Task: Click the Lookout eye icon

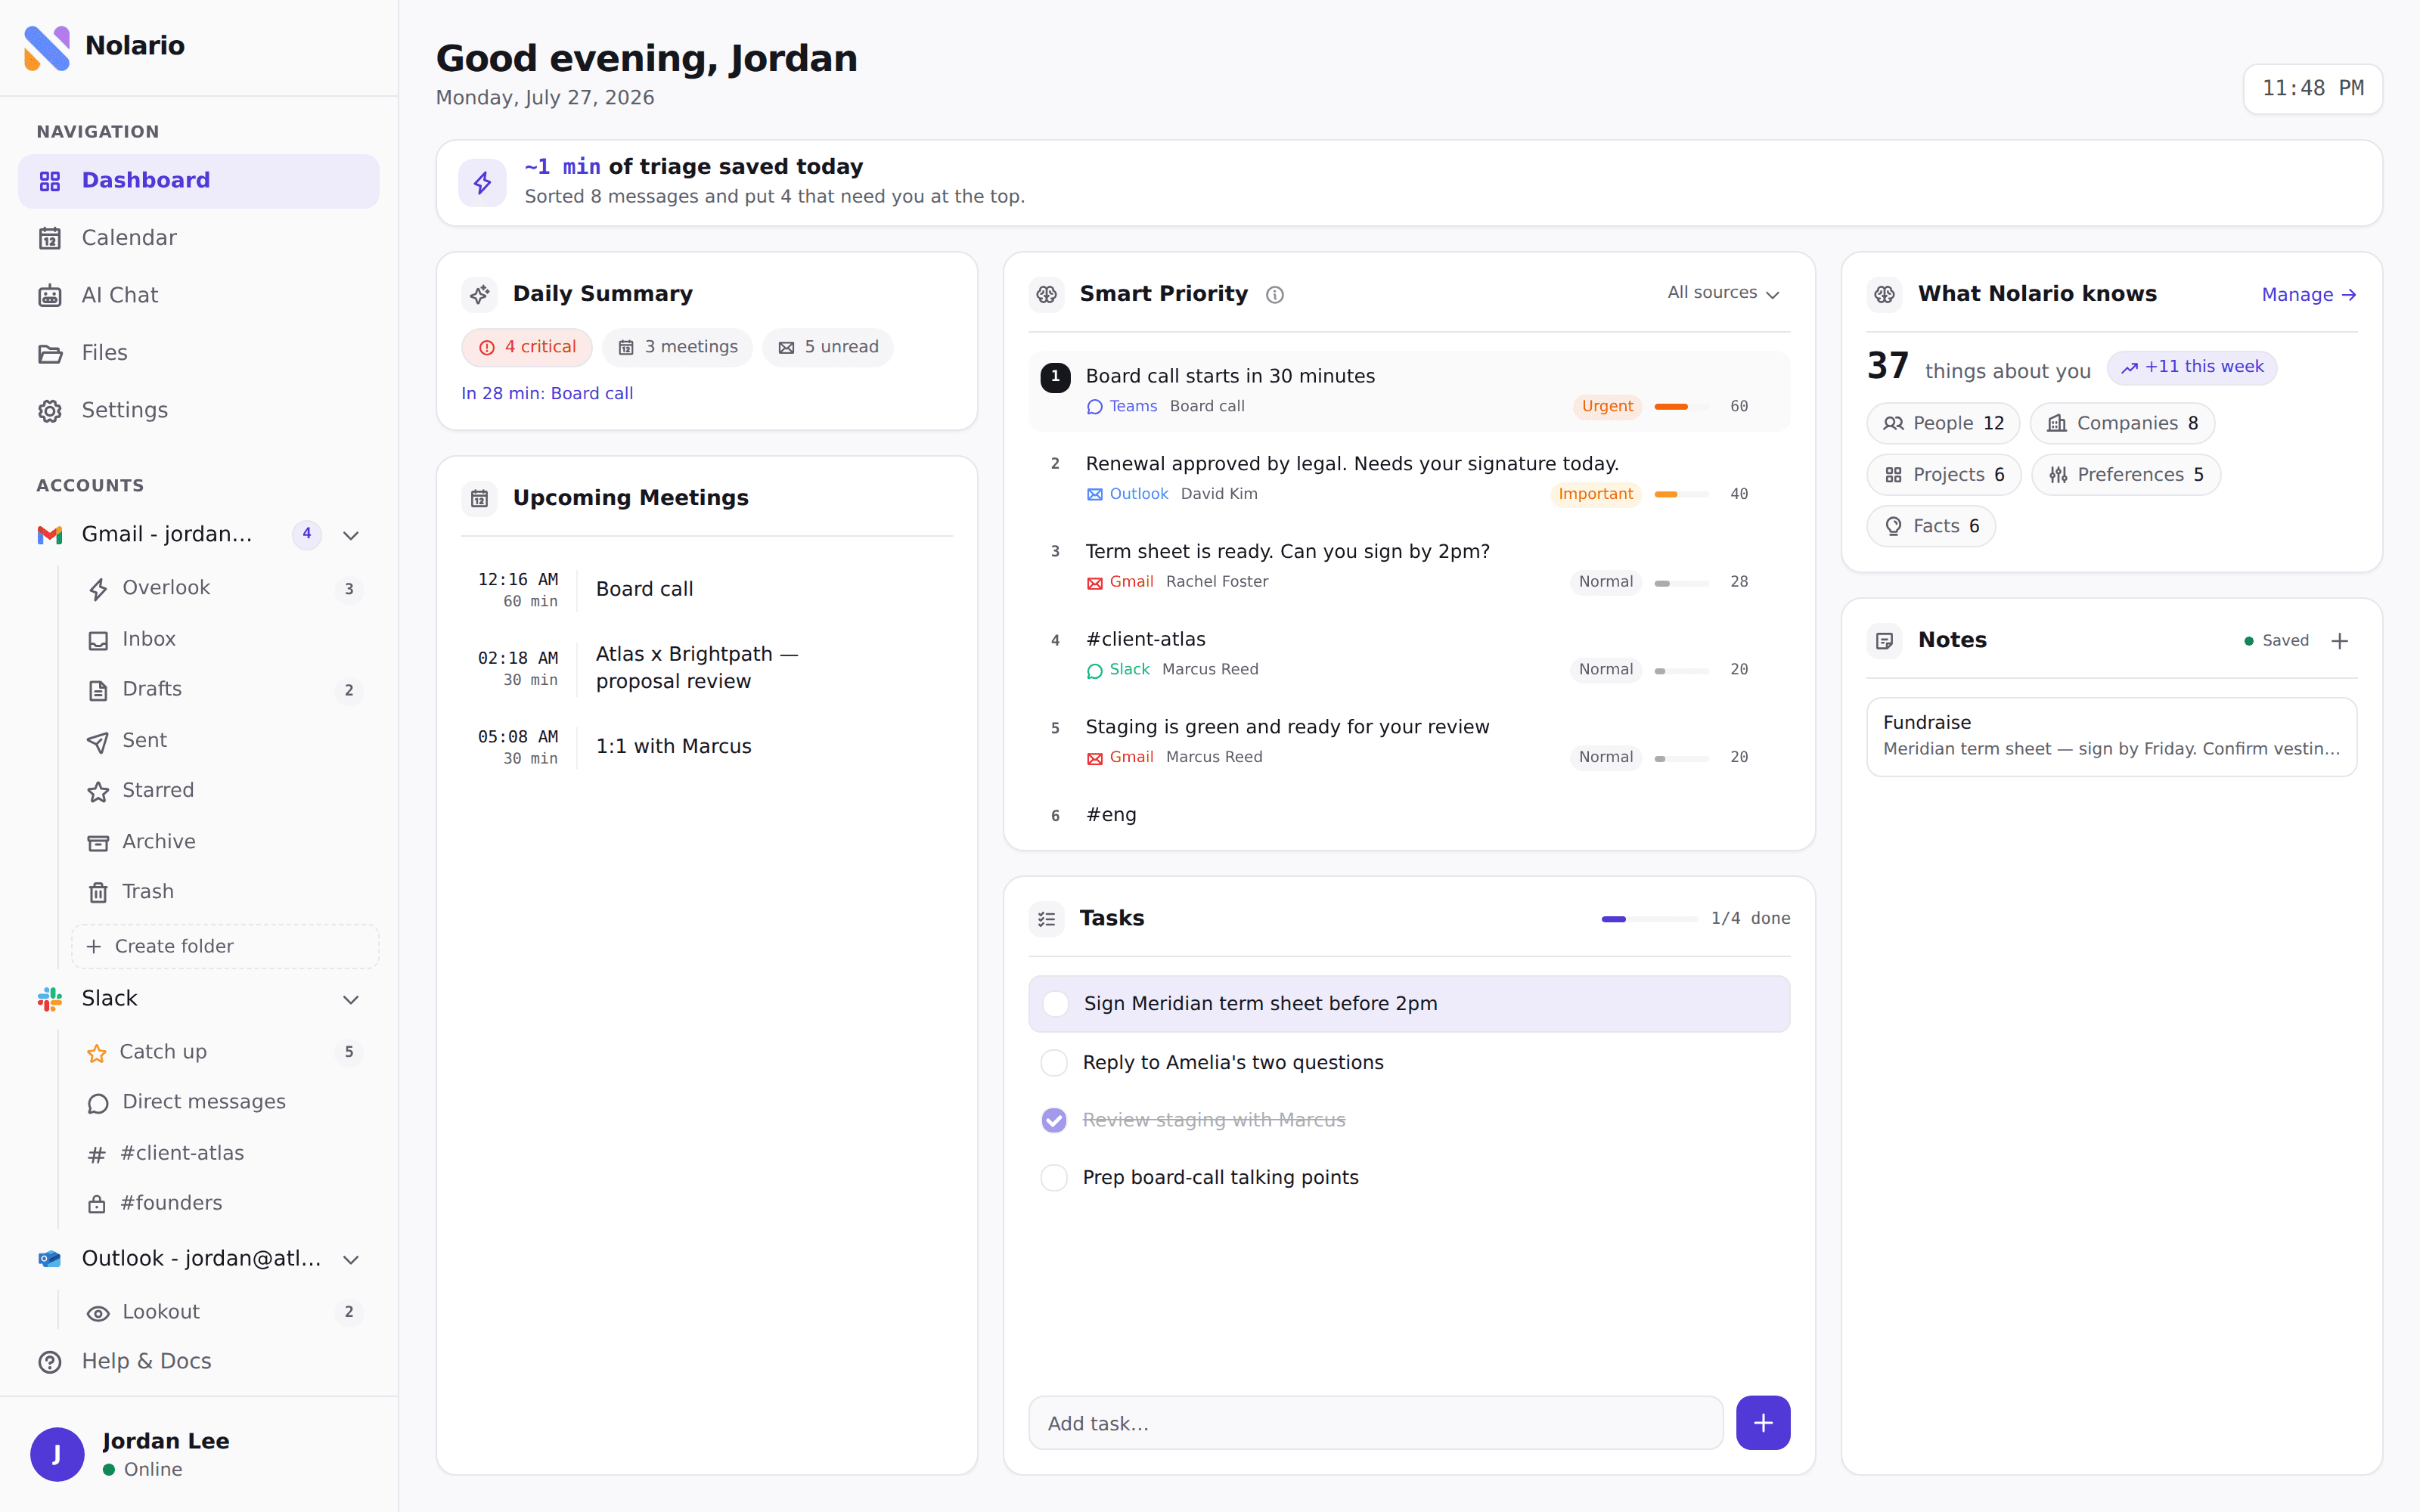Action: tap(98, 1313)
